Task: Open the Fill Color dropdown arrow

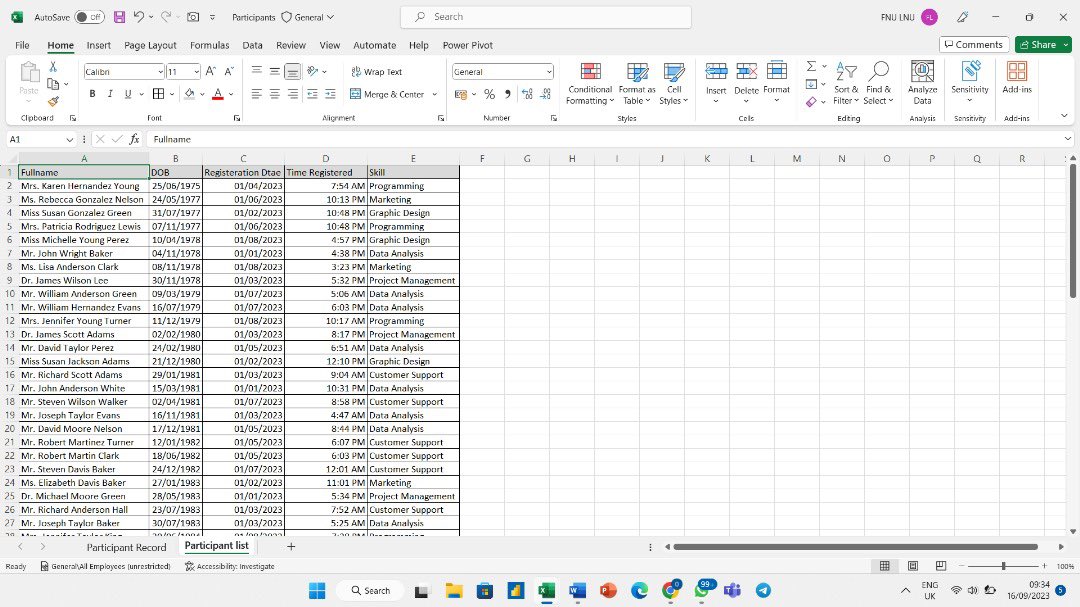Action: pos(200,93)
